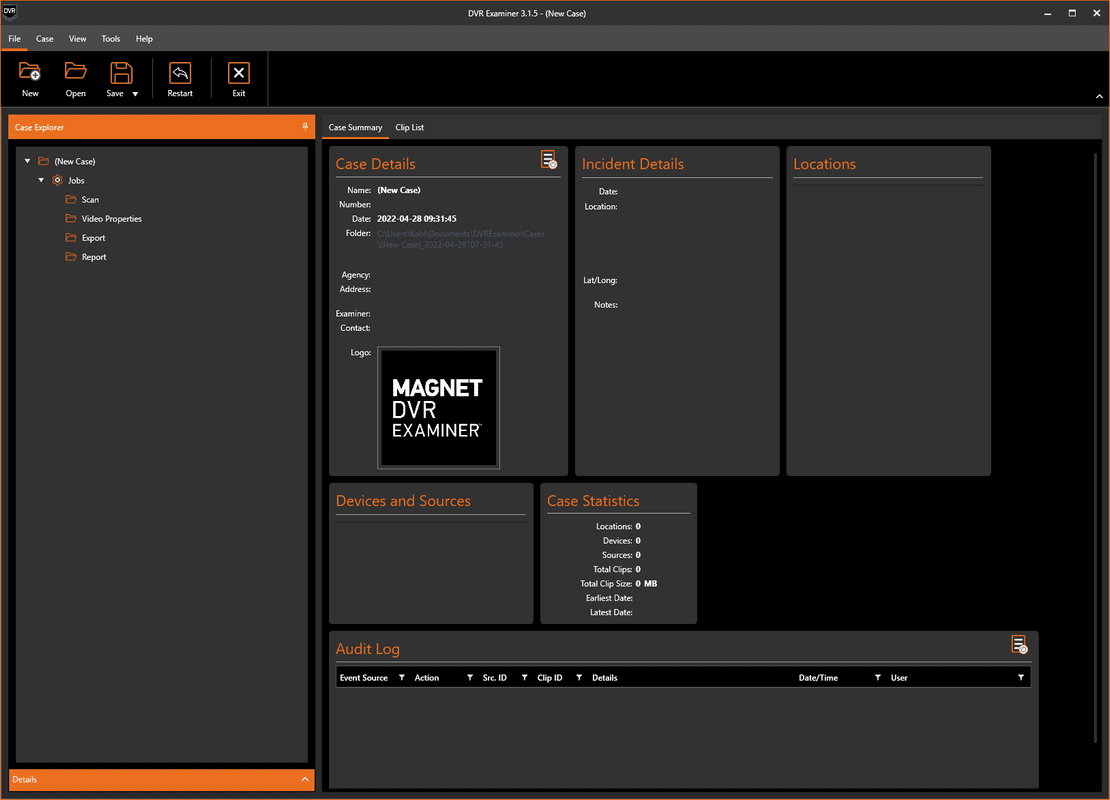
Task: Click the Save disk icon
Action: tap(120, 73)
